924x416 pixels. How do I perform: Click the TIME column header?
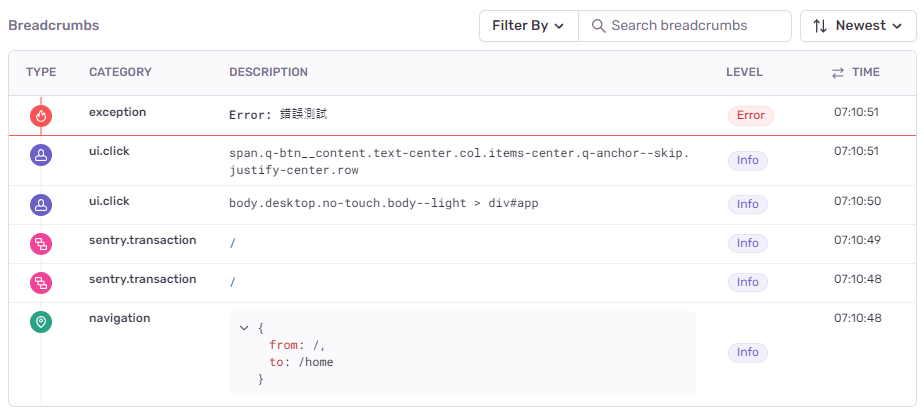click(865, 72)
